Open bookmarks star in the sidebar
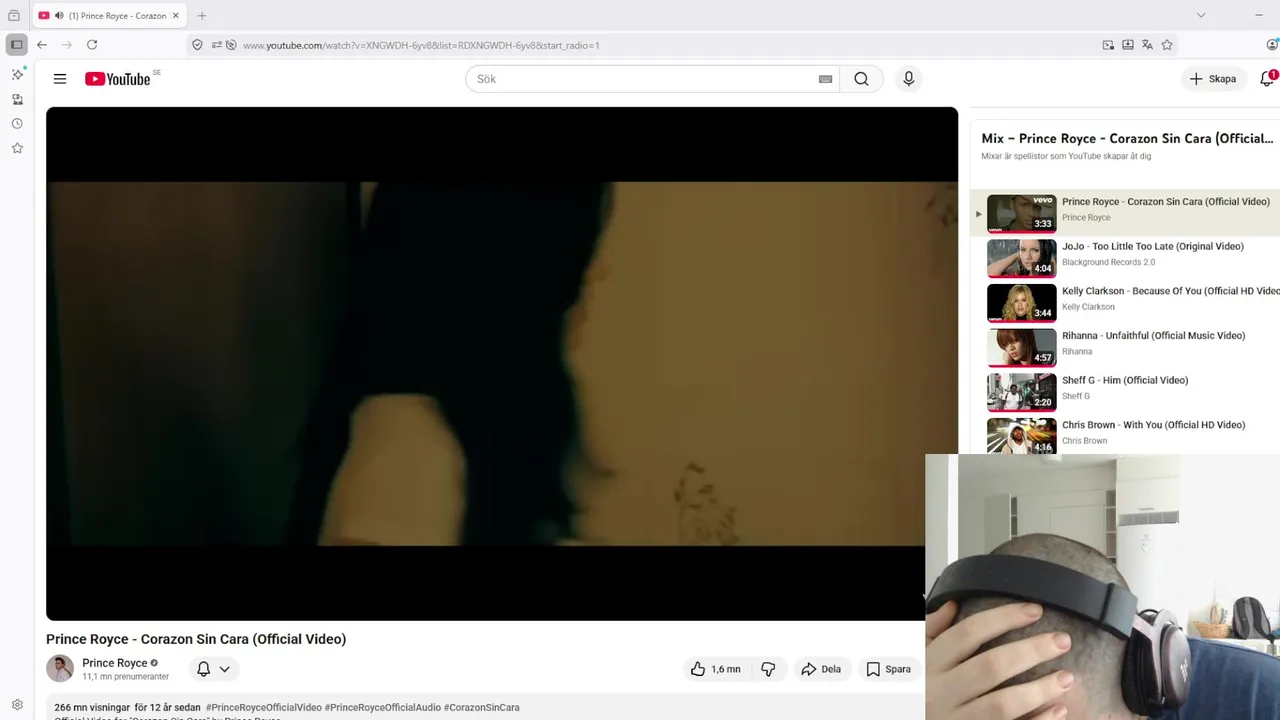 coord(17,148)
